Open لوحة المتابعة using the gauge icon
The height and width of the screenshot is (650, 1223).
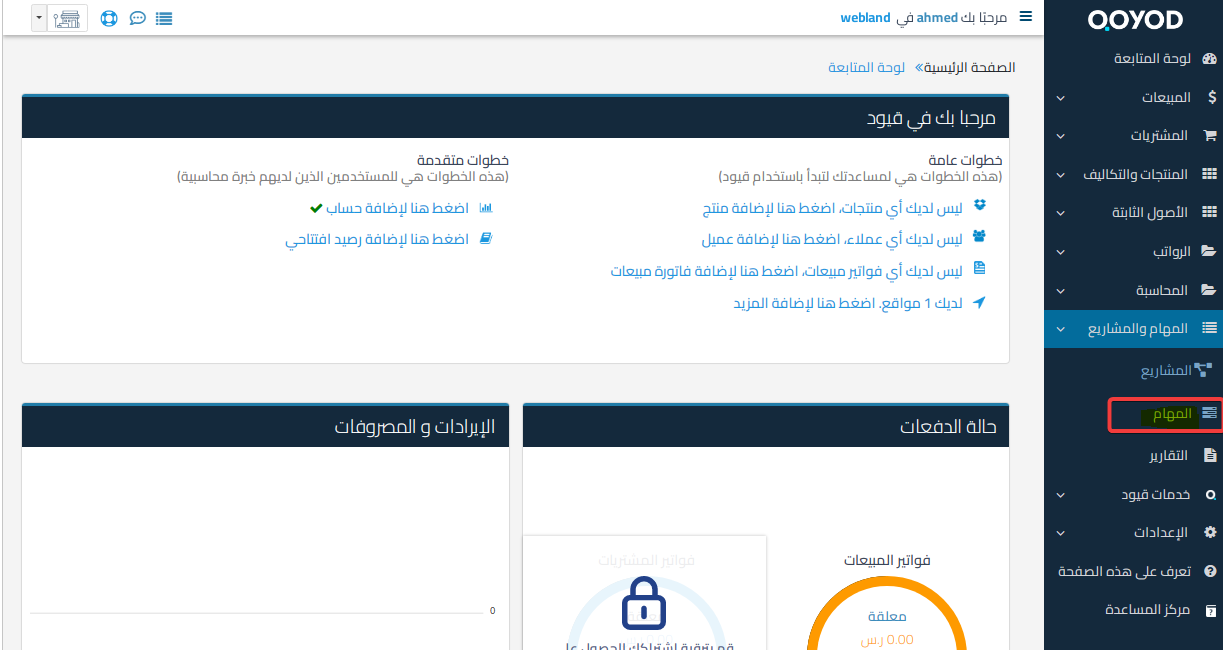coord(1210,58)
